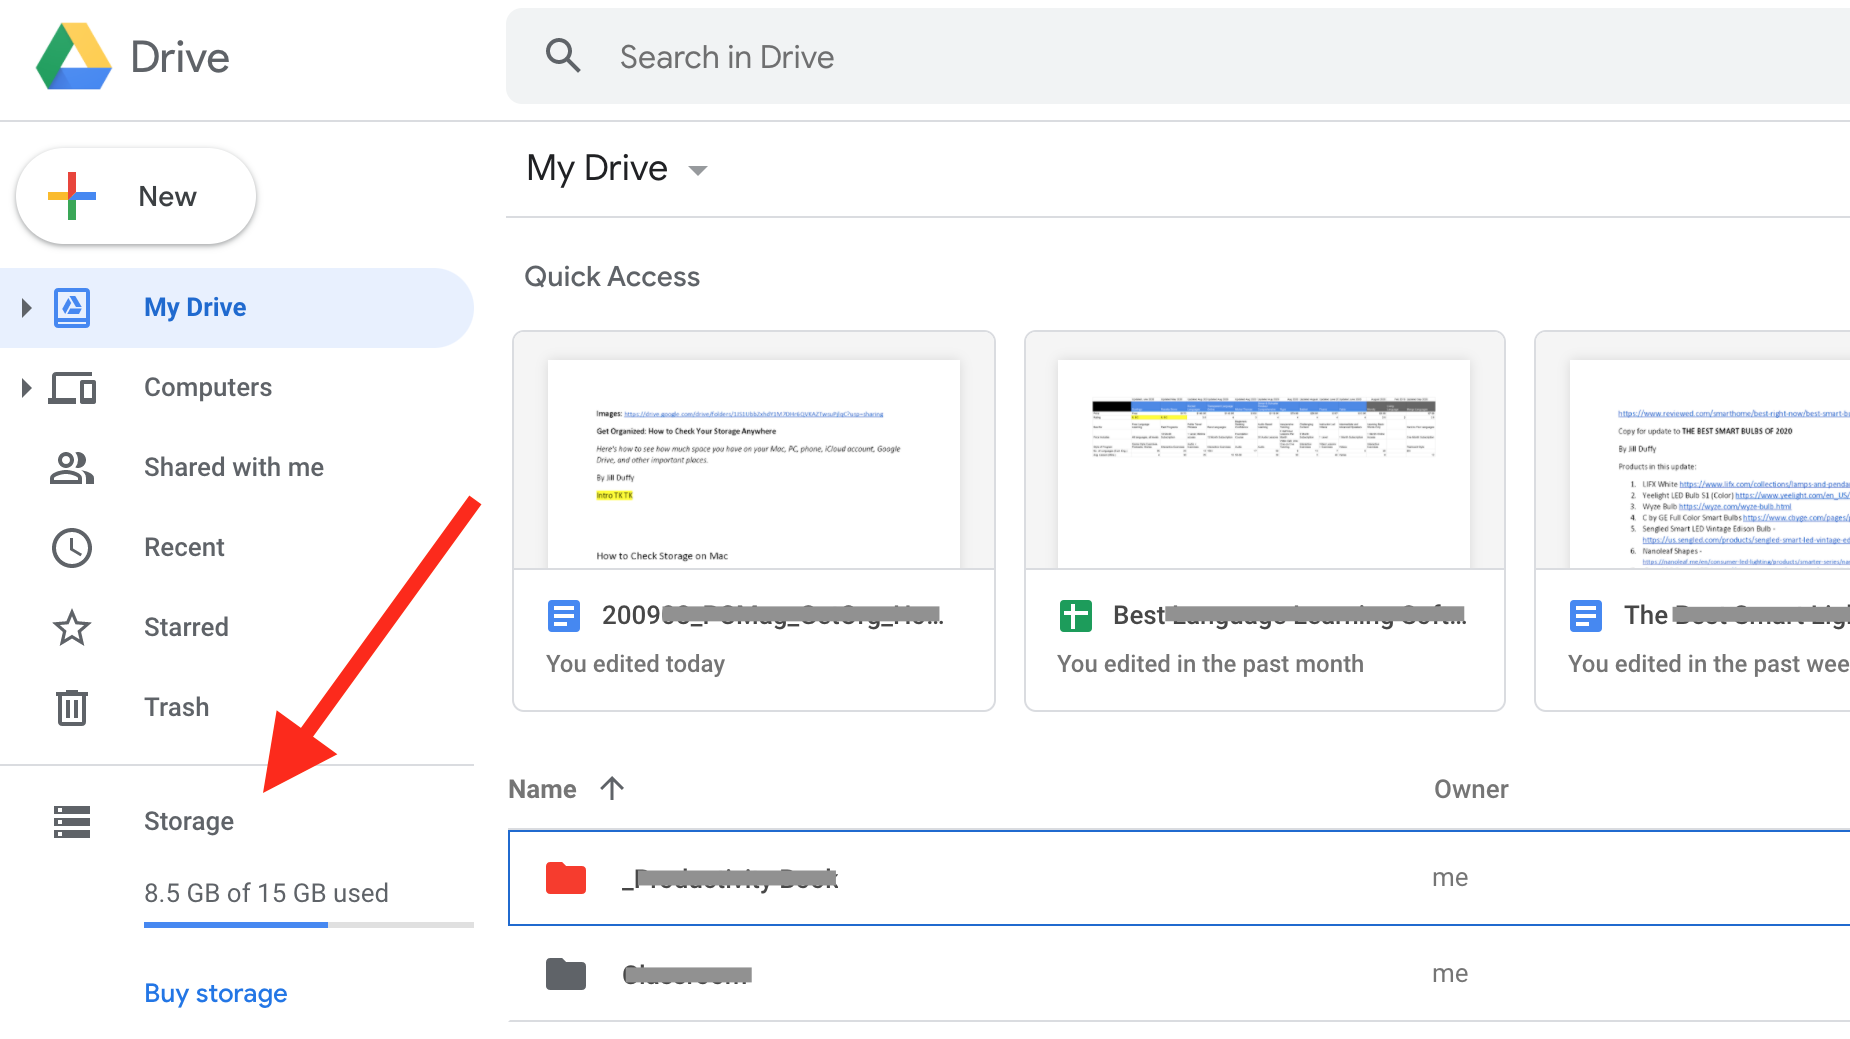Click the gray folder icon

pos(566,974)
